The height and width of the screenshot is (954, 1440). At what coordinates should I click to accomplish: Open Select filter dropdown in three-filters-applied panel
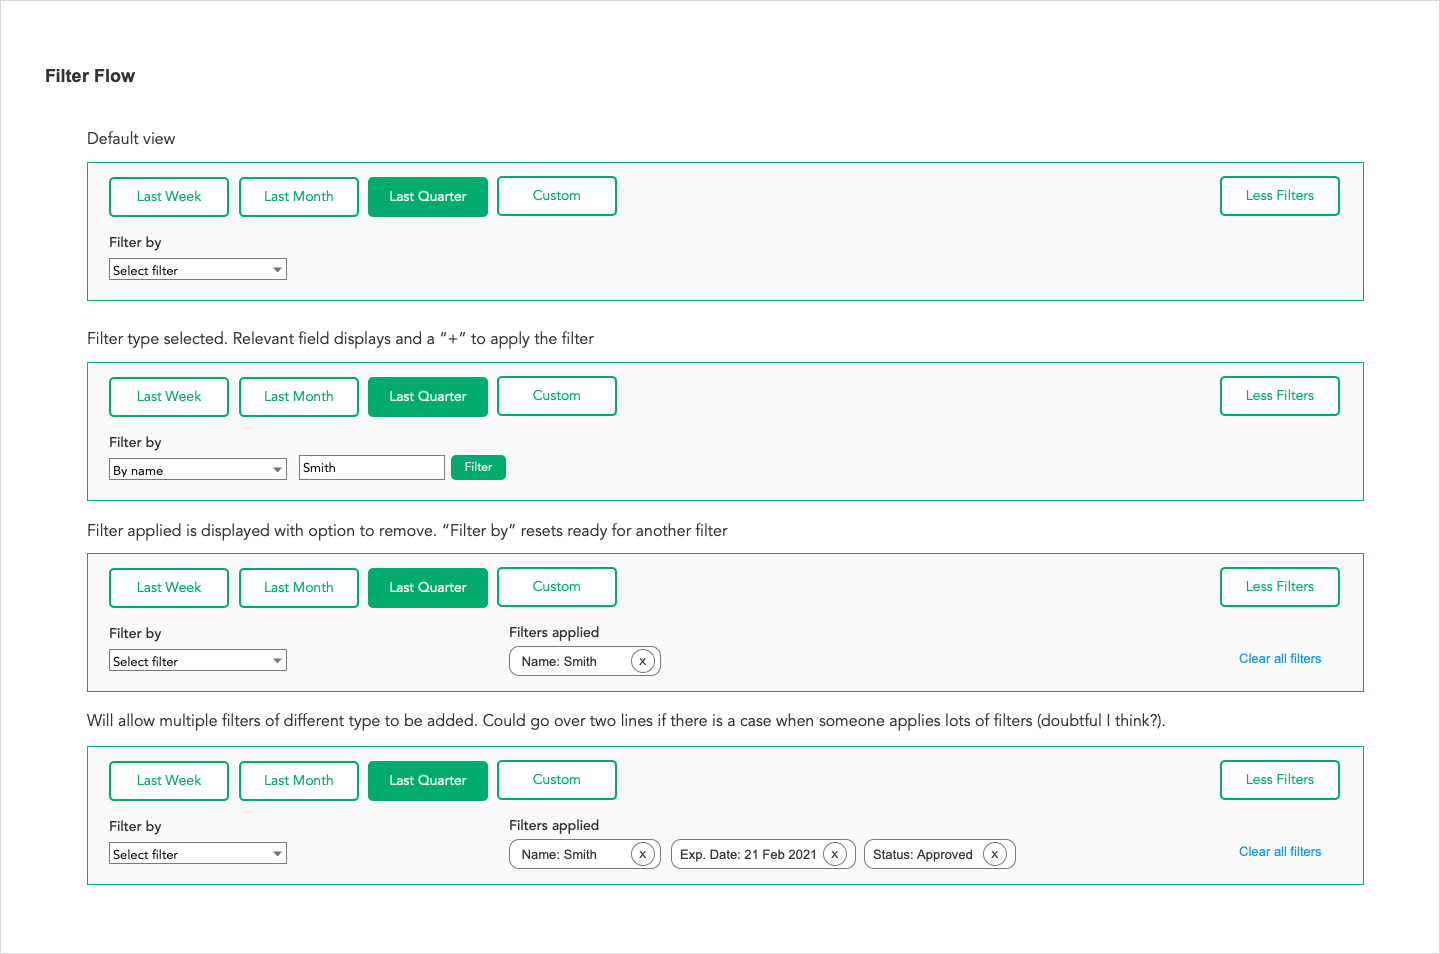tap(198, 853)
